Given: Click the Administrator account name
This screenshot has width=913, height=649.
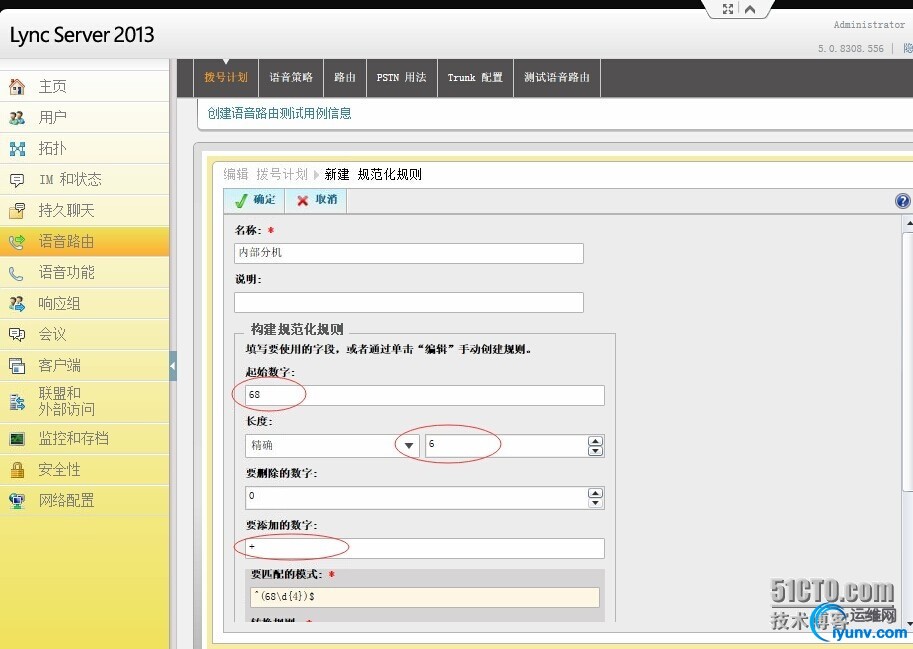Looking at the screenshot, I should coord(869,24).
